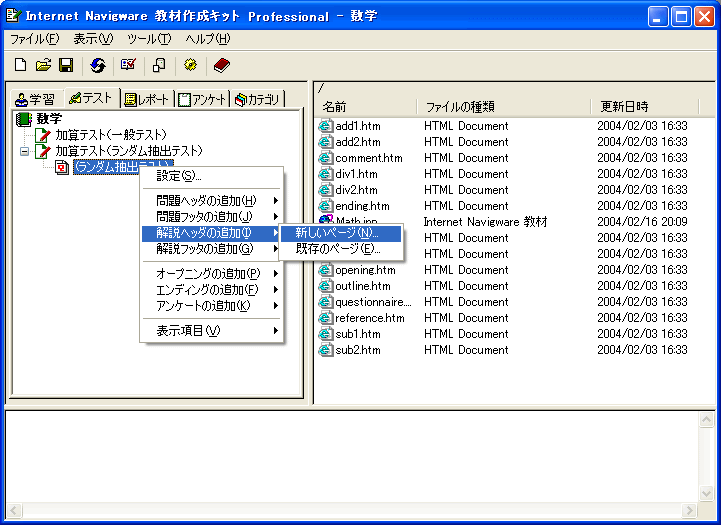The width and height of the screenshot is (721, 525).
Task: Select 解説ヘッダの追加 menu entry
Action: (x=212, y=233)
